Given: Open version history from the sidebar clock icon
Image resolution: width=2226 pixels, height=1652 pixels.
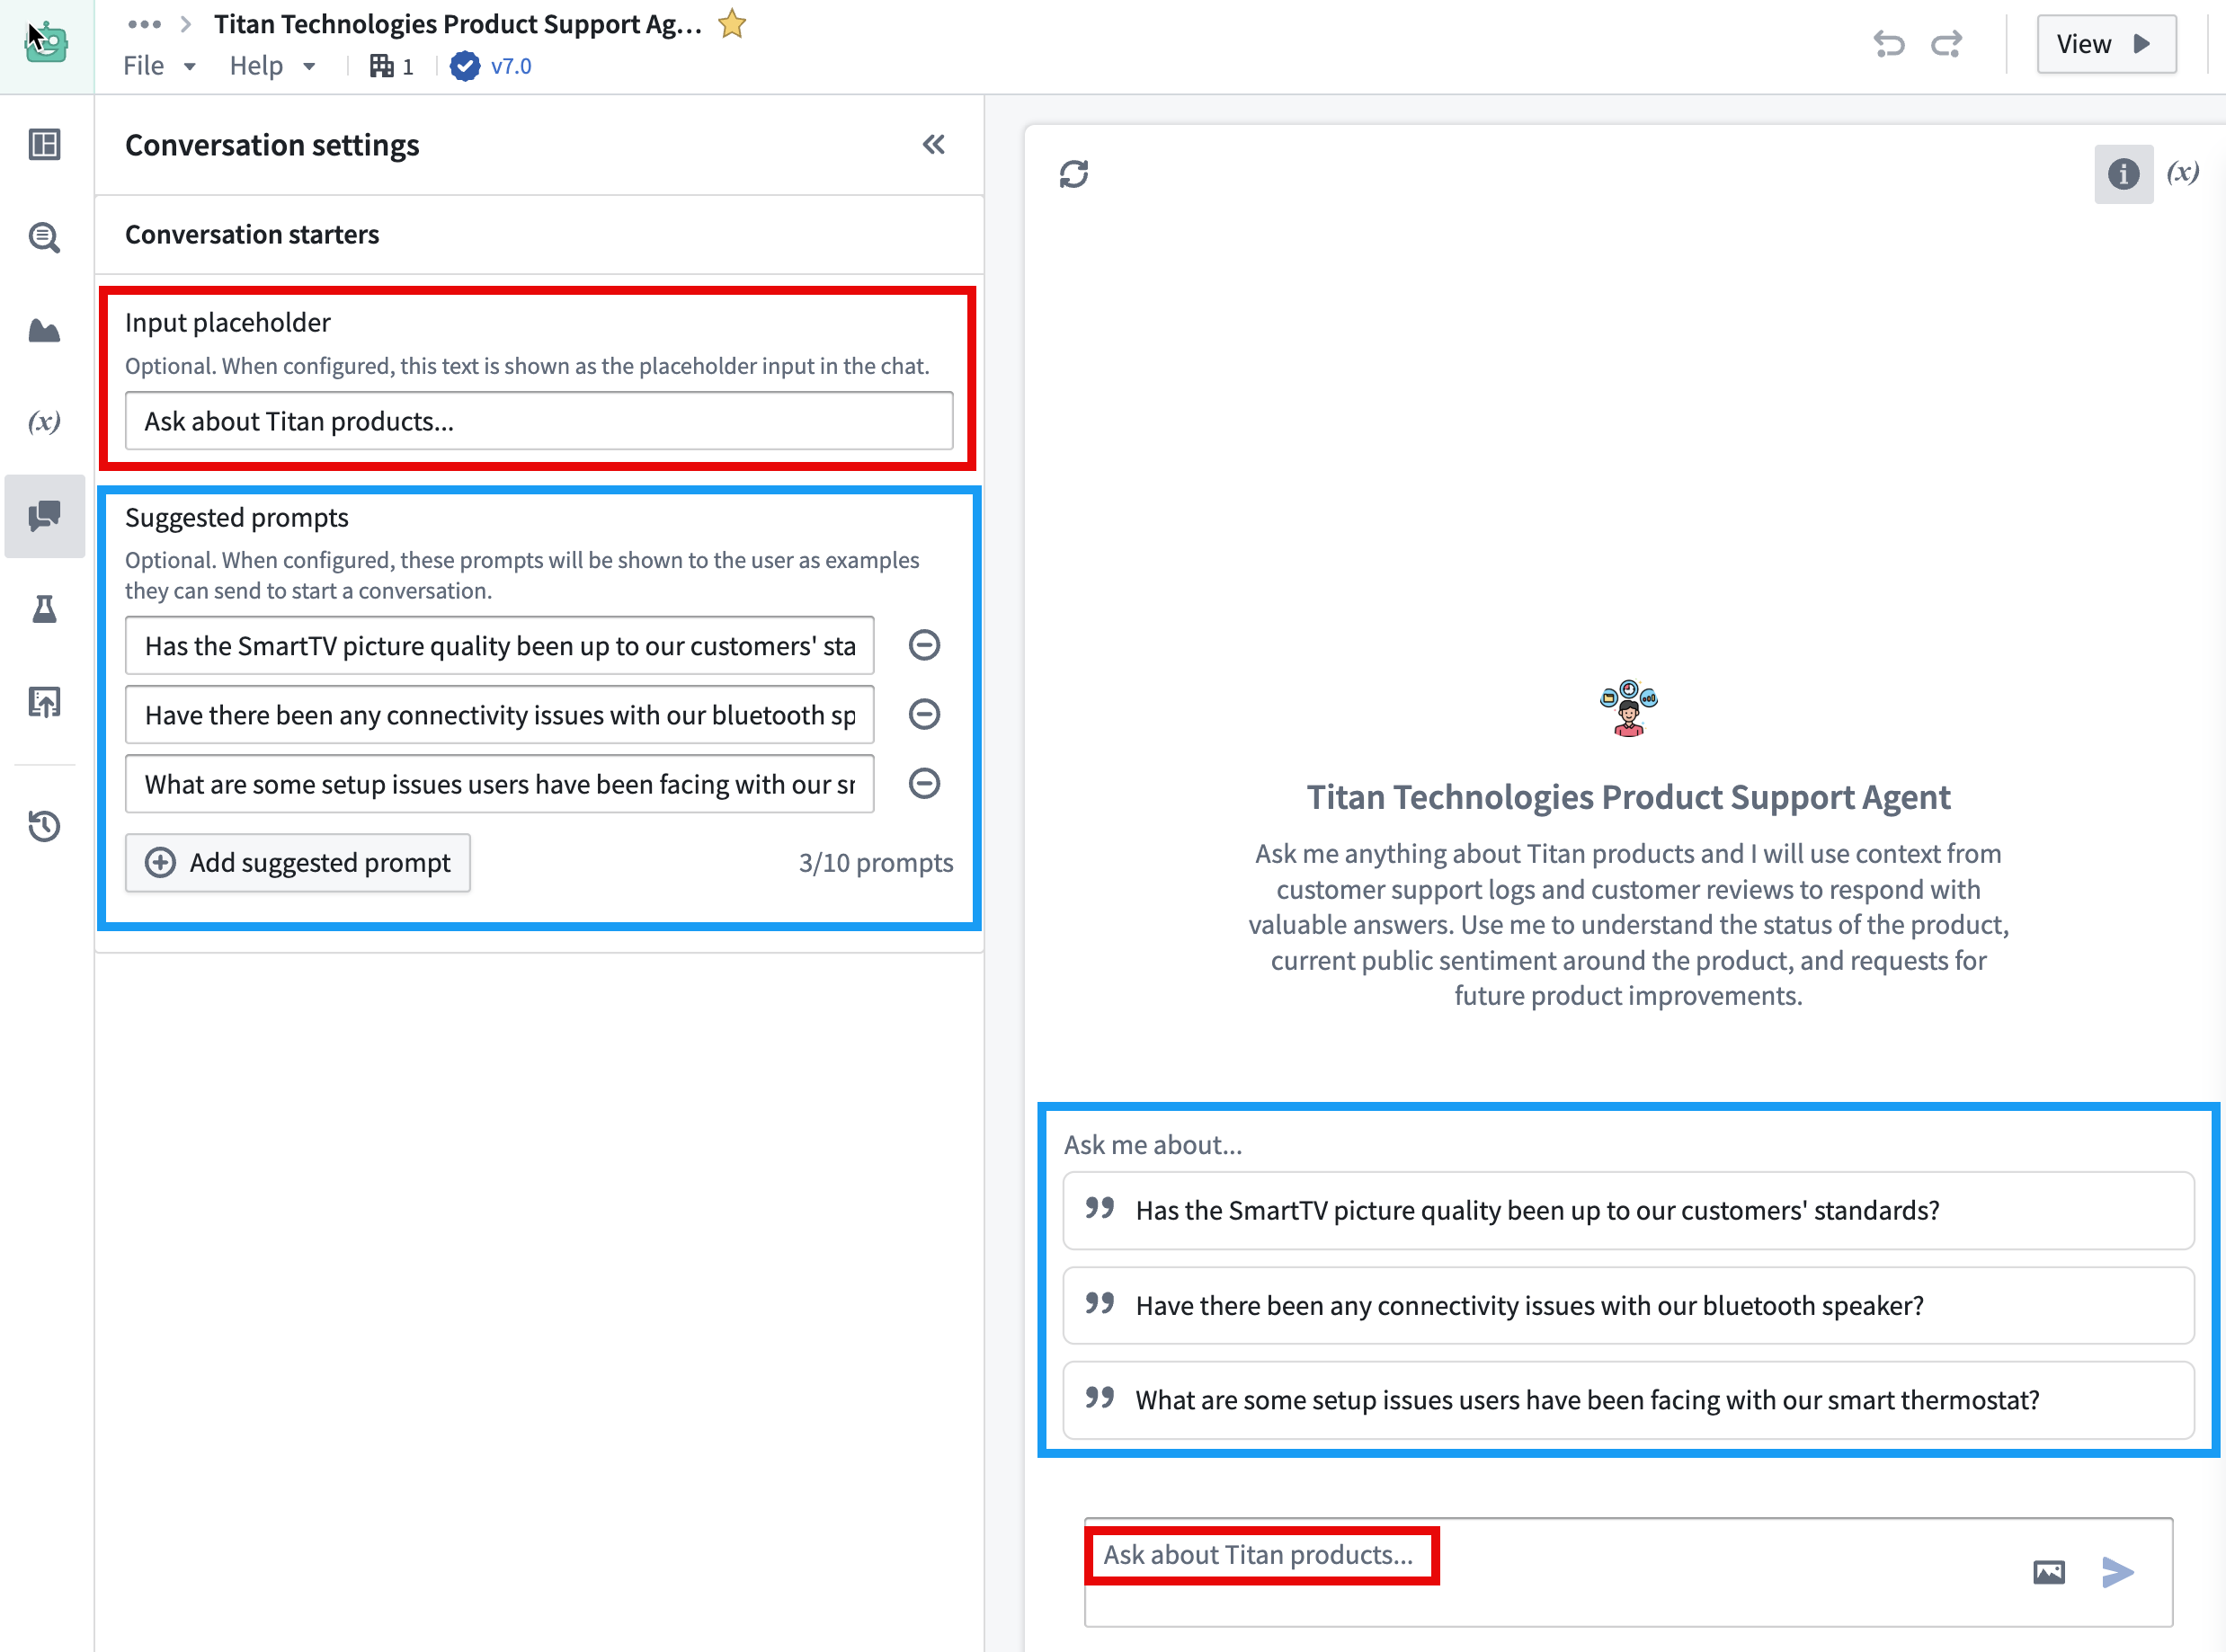Looking at the screenshot, I should click(44, 826).
